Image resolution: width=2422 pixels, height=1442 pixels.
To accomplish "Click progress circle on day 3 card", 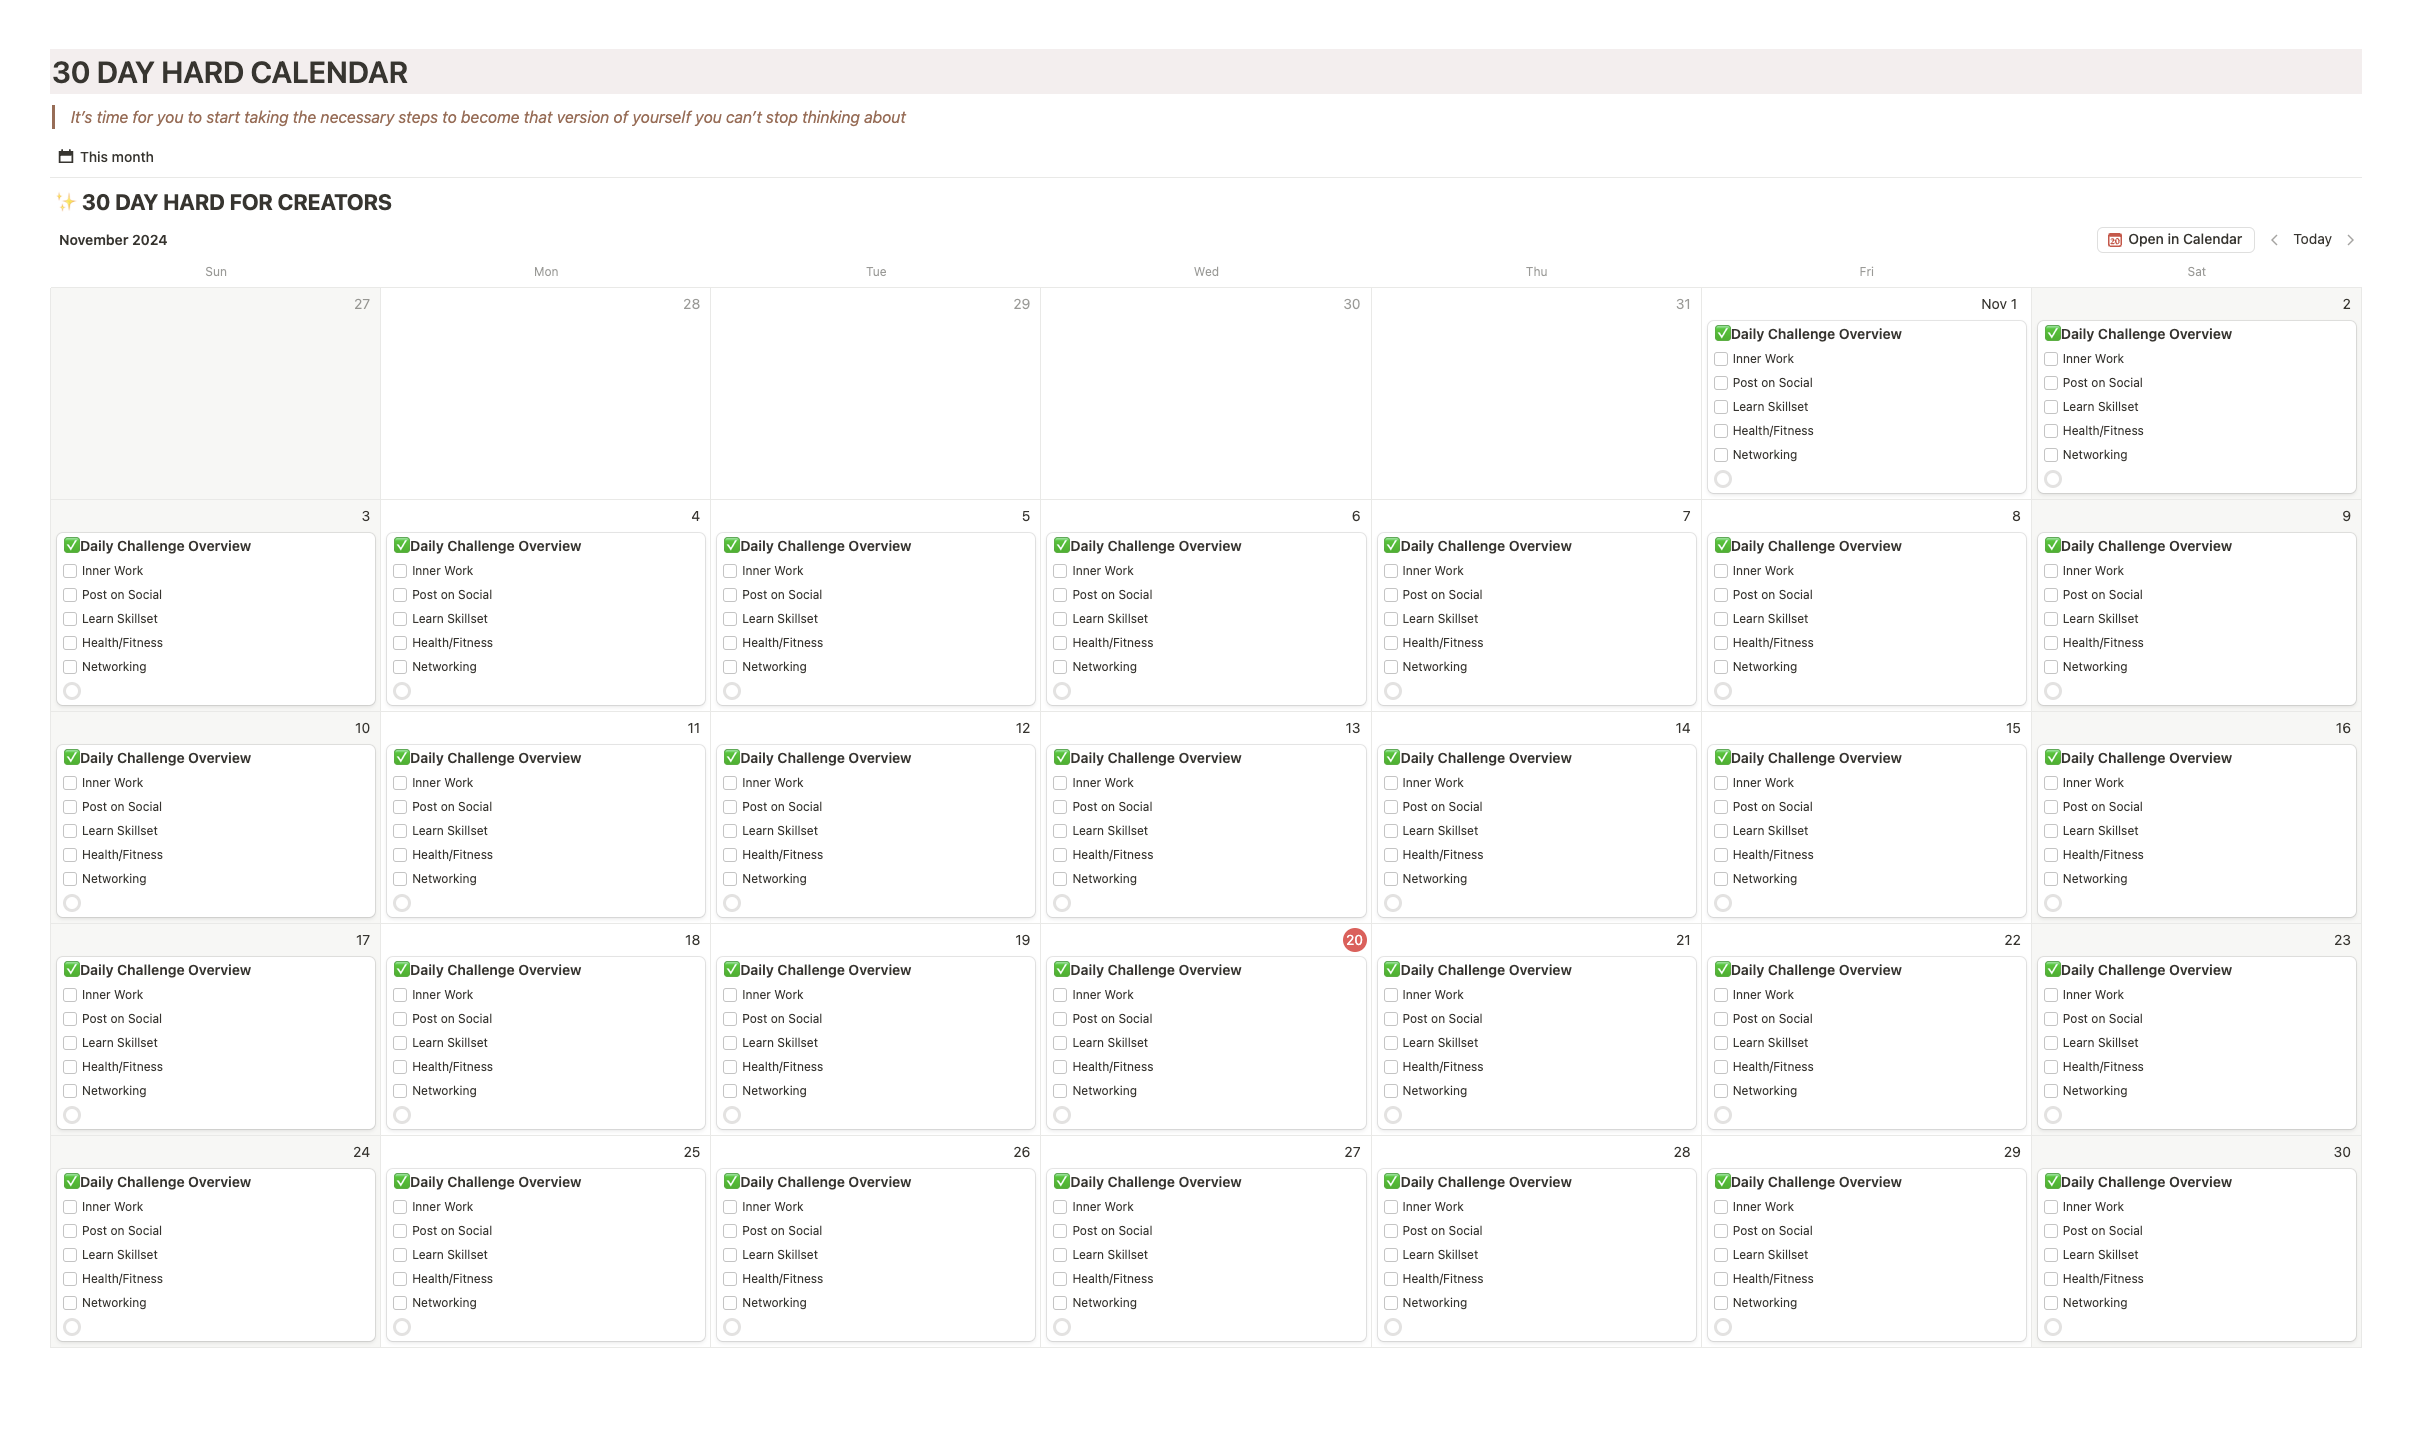I will [x=72, y=691].
